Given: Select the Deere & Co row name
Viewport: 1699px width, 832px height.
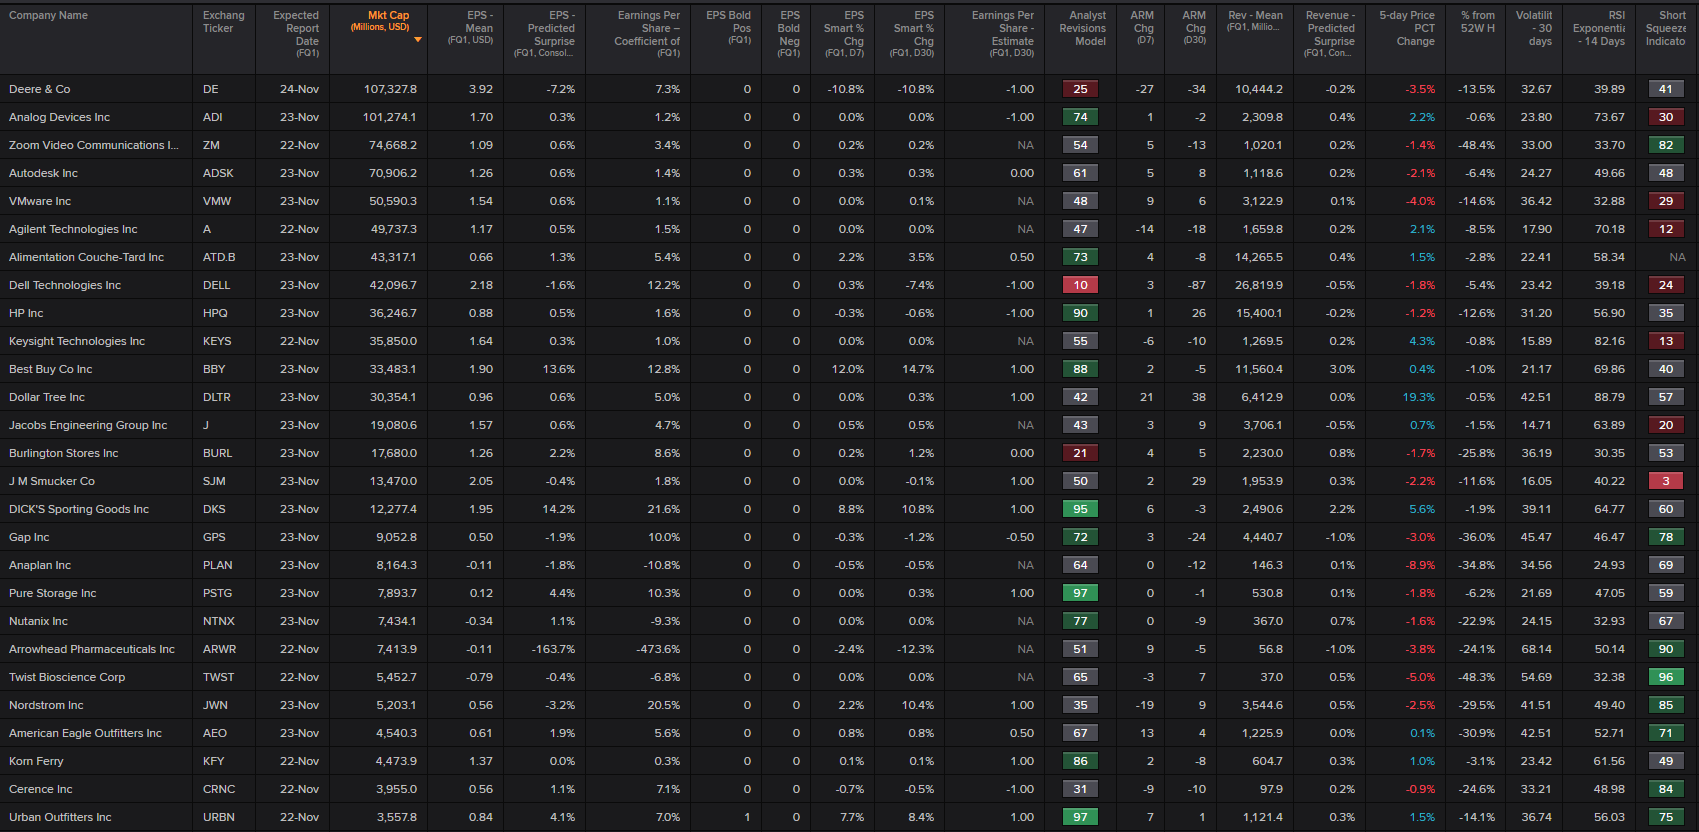Looking at the screenshot, I should (x=40, y=89).
